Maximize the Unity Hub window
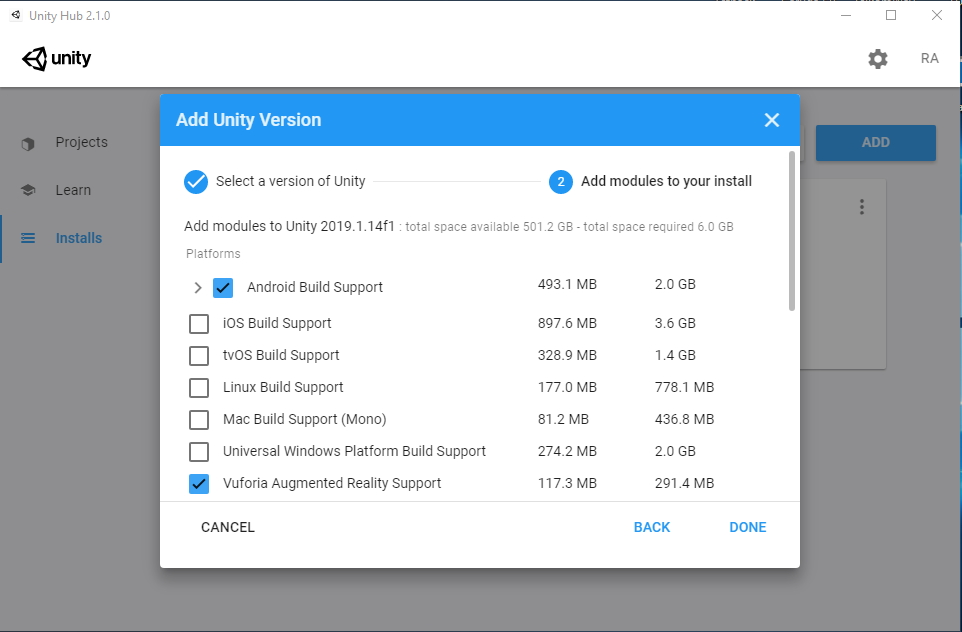Screen dimensions: 962x632 point(891,15)
